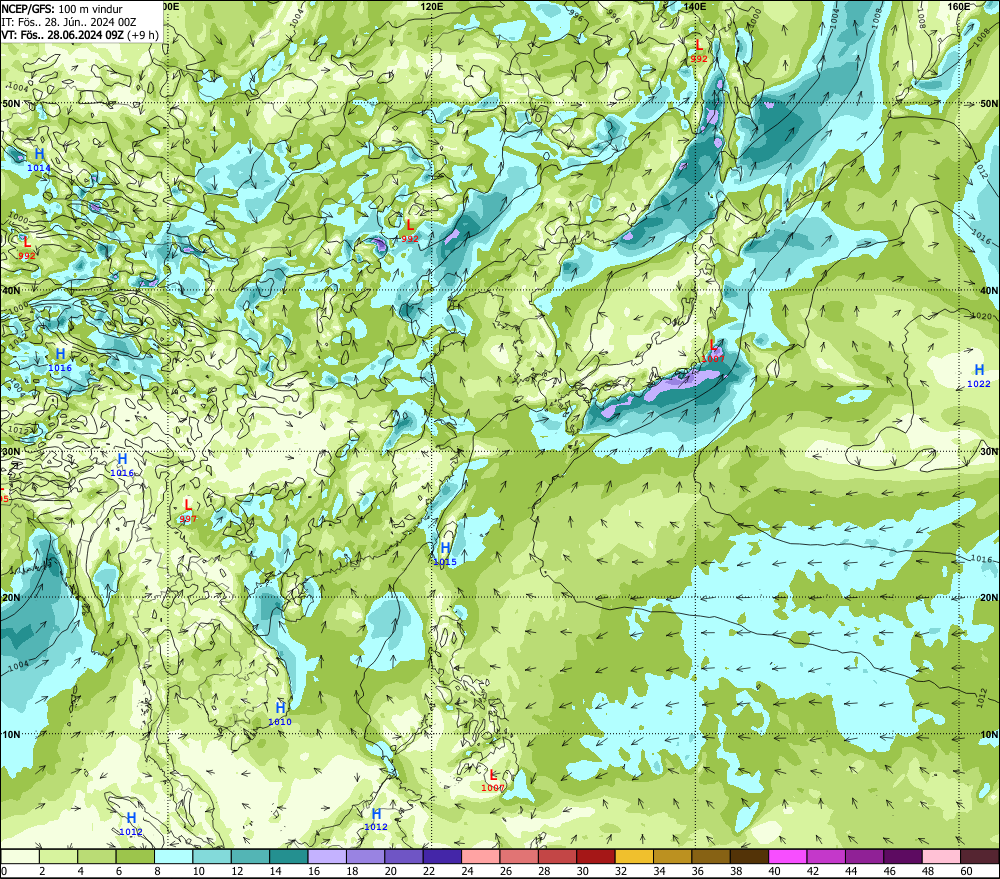Click the L 1007 marker near the Philippines
Image resolution: width=1000 pixels, height=879 pixels.
(492, 781)
